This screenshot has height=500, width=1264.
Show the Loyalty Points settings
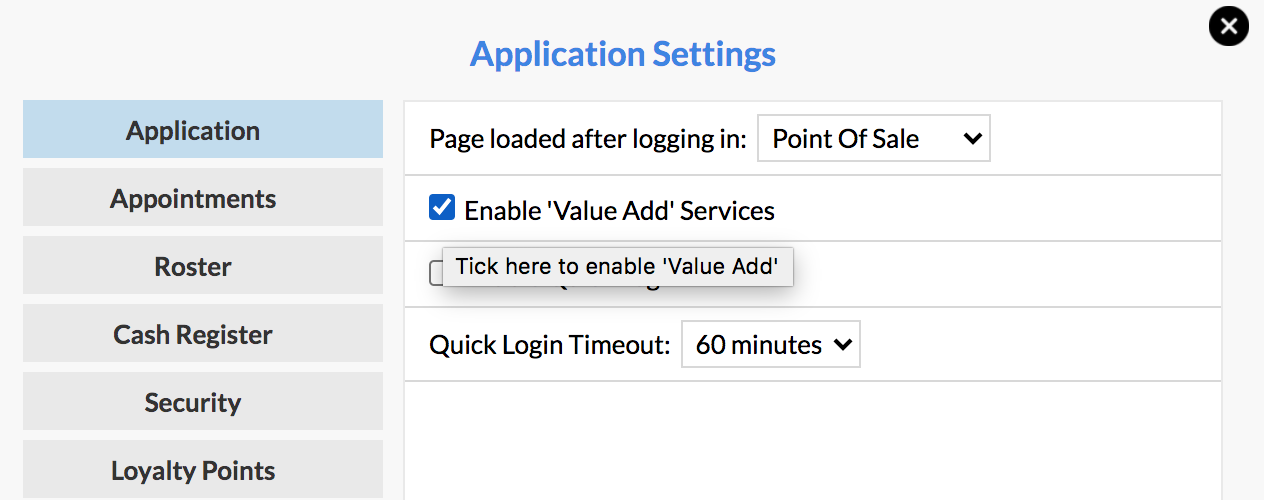(203, 469)
